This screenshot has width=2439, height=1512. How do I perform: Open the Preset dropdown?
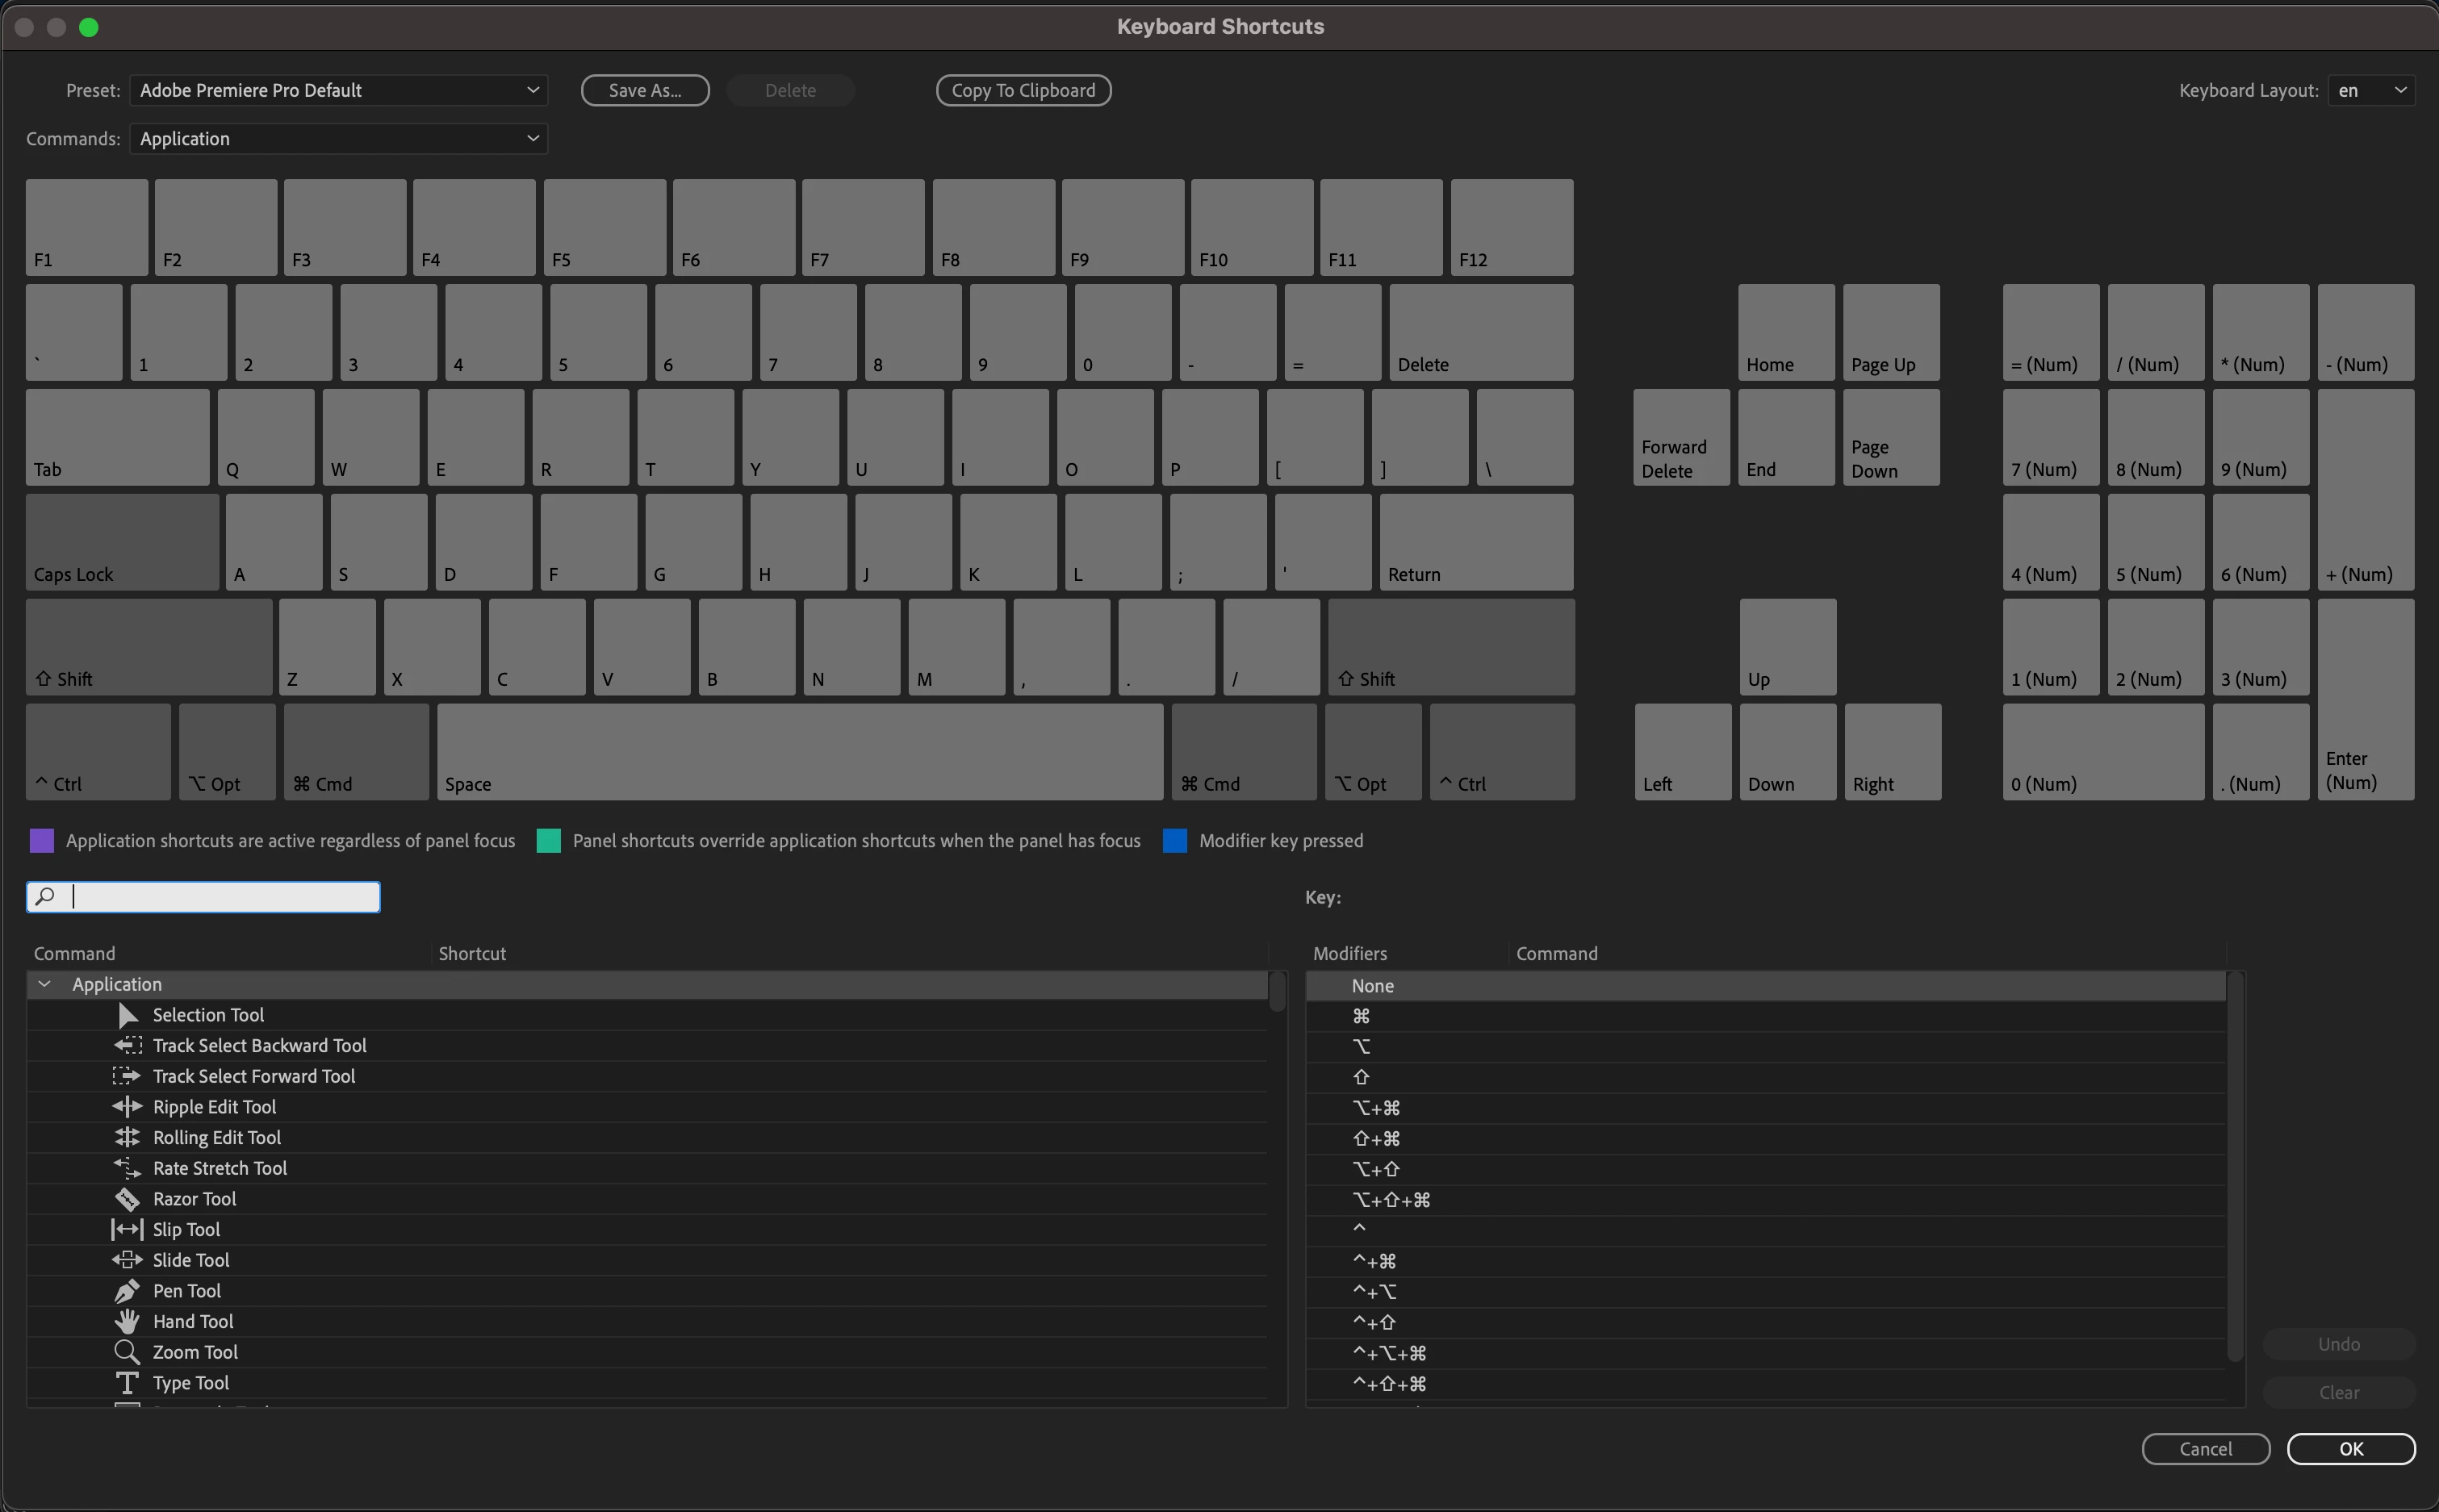tap(338, 90)
